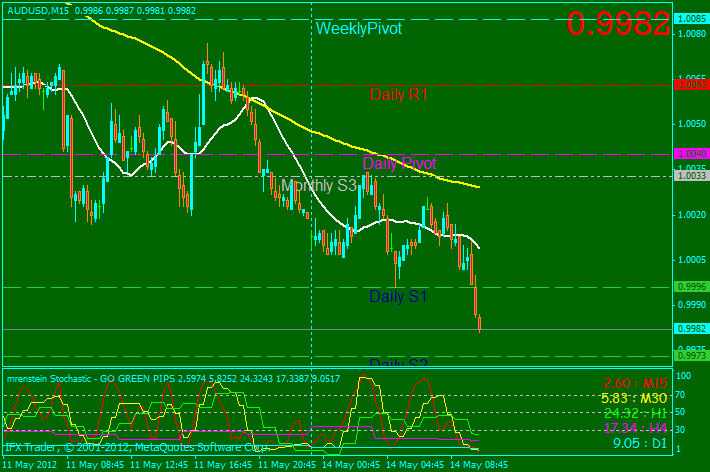Click the 1.0085 price tag at top
The width and height of the screenshot is (710, 472).
point(691,18)
